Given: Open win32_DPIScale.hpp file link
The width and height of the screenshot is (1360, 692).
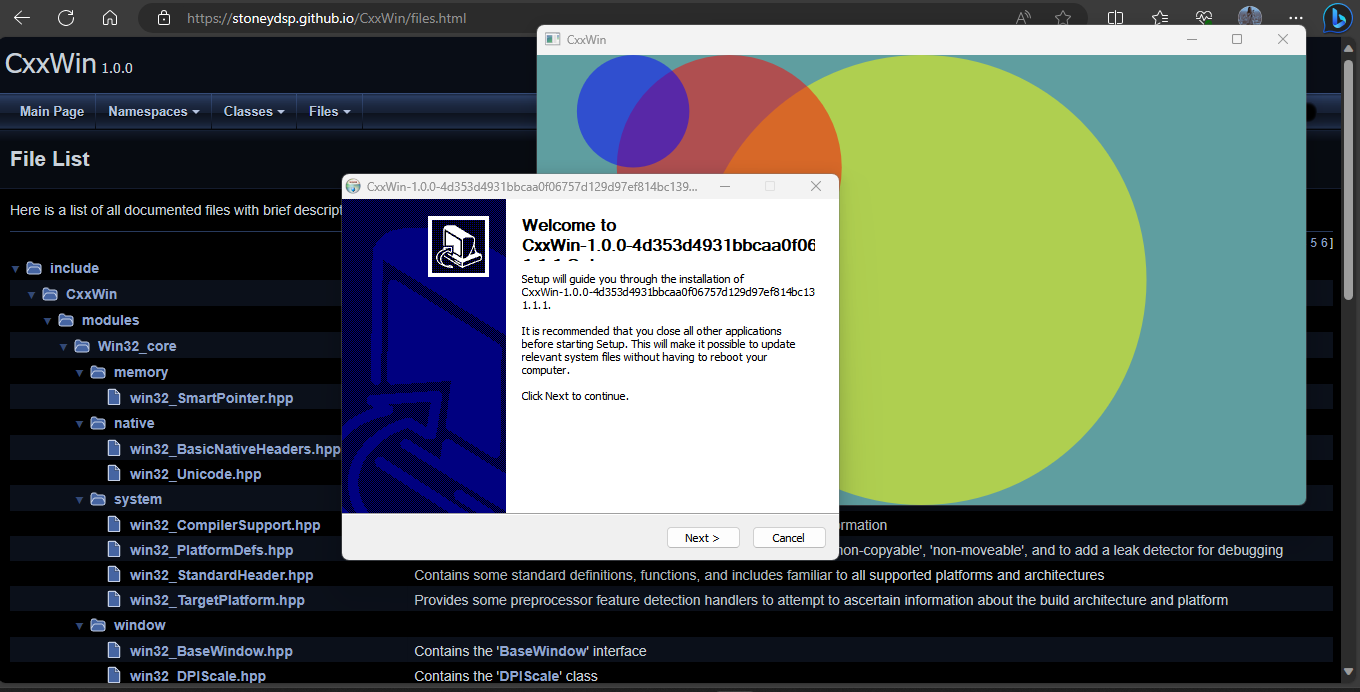Looking at the screenshot, I should tap(198, 676).
